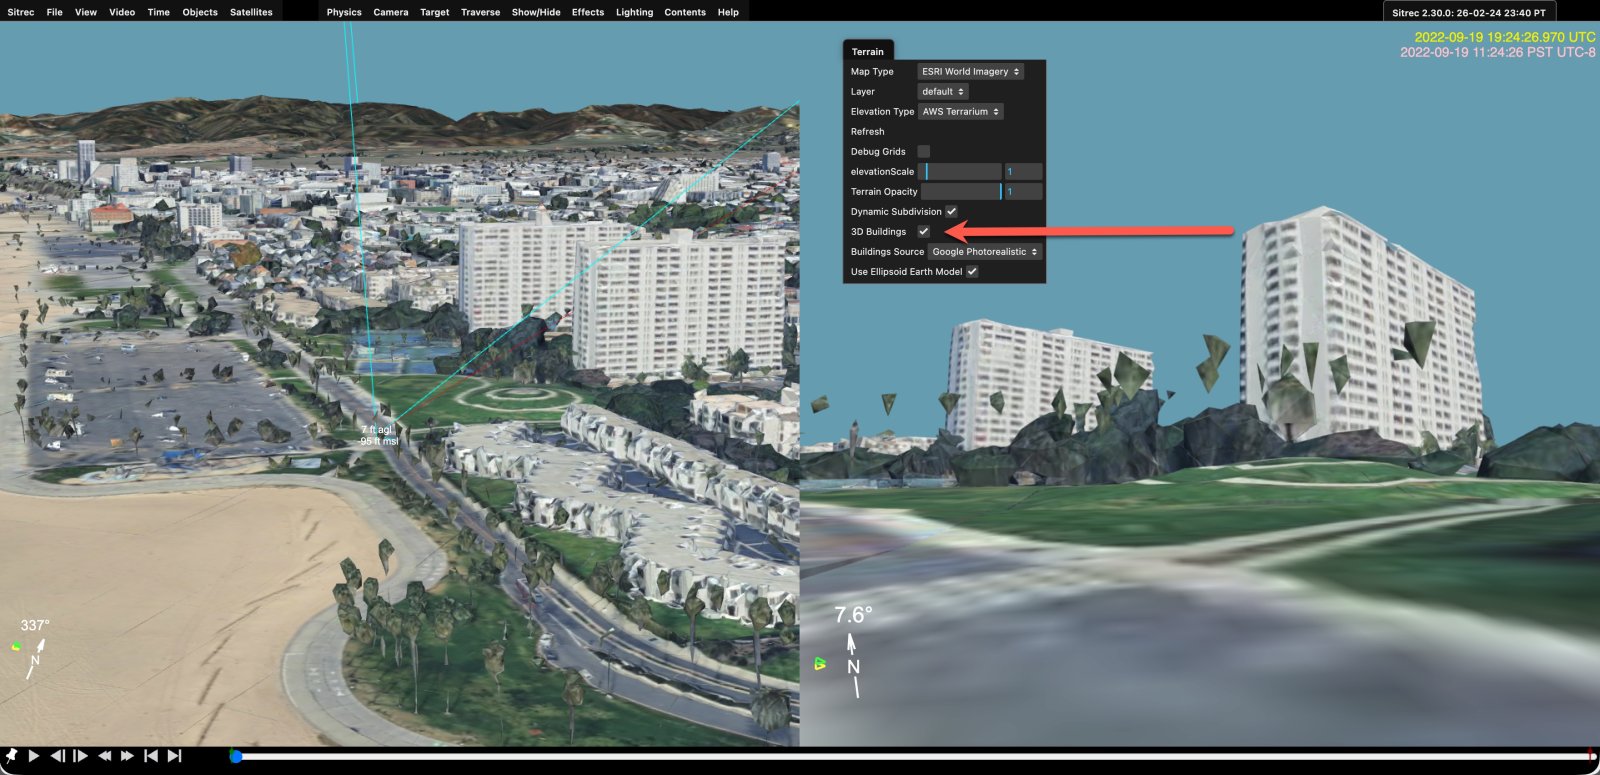Screen dimensions: 1600x775
Task: Open the Help menu
Action: pos(728,12)
